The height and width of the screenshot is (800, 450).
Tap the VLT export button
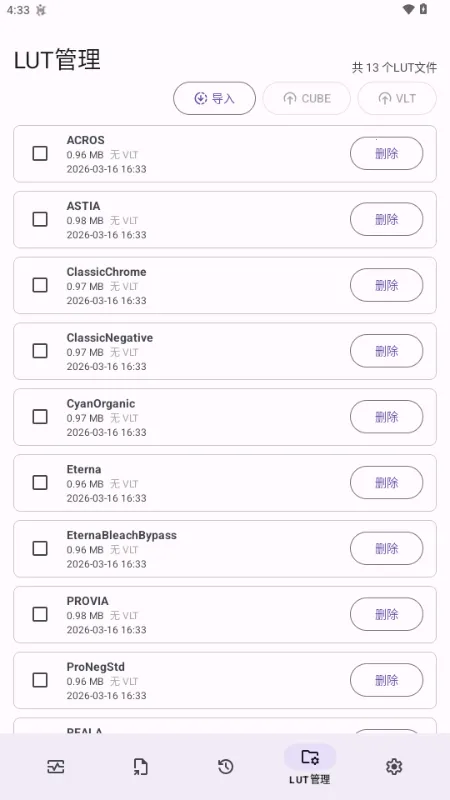click(x=397, y=98)
